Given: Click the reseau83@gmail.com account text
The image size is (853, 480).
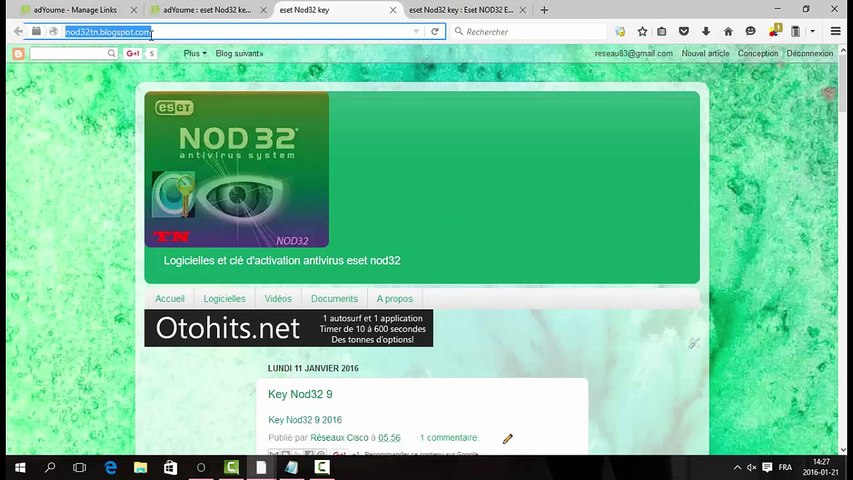Looking at the screenshot, I should 633,53.
